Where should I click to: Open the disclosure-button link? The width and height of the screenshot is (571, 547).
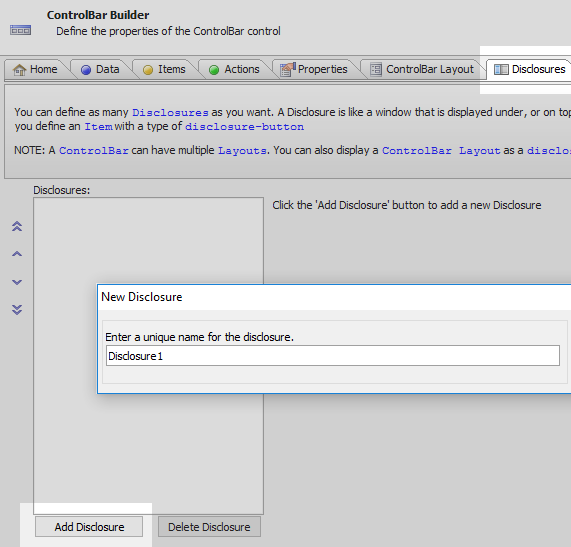[x=244, y=127]
